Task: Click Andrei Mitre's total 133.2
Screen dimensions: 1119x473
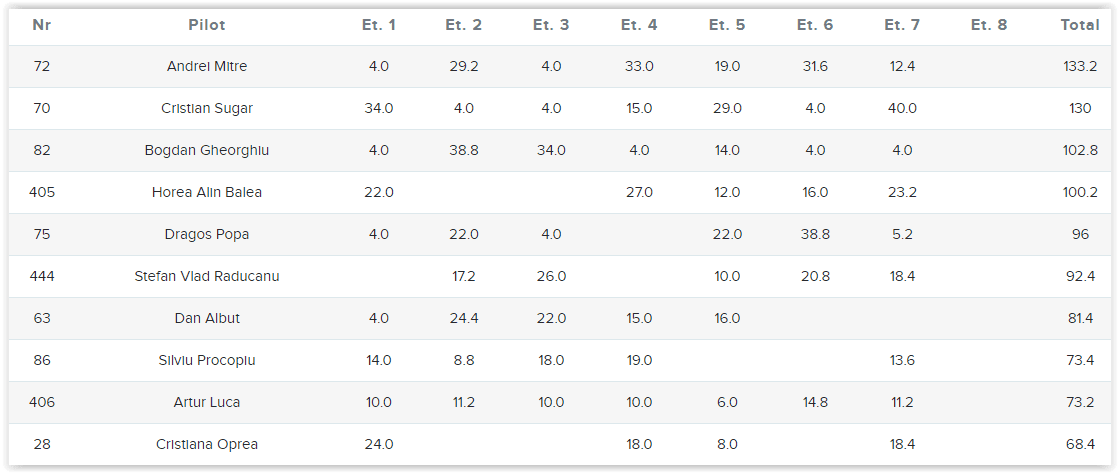Action: tap(1080, 66)
